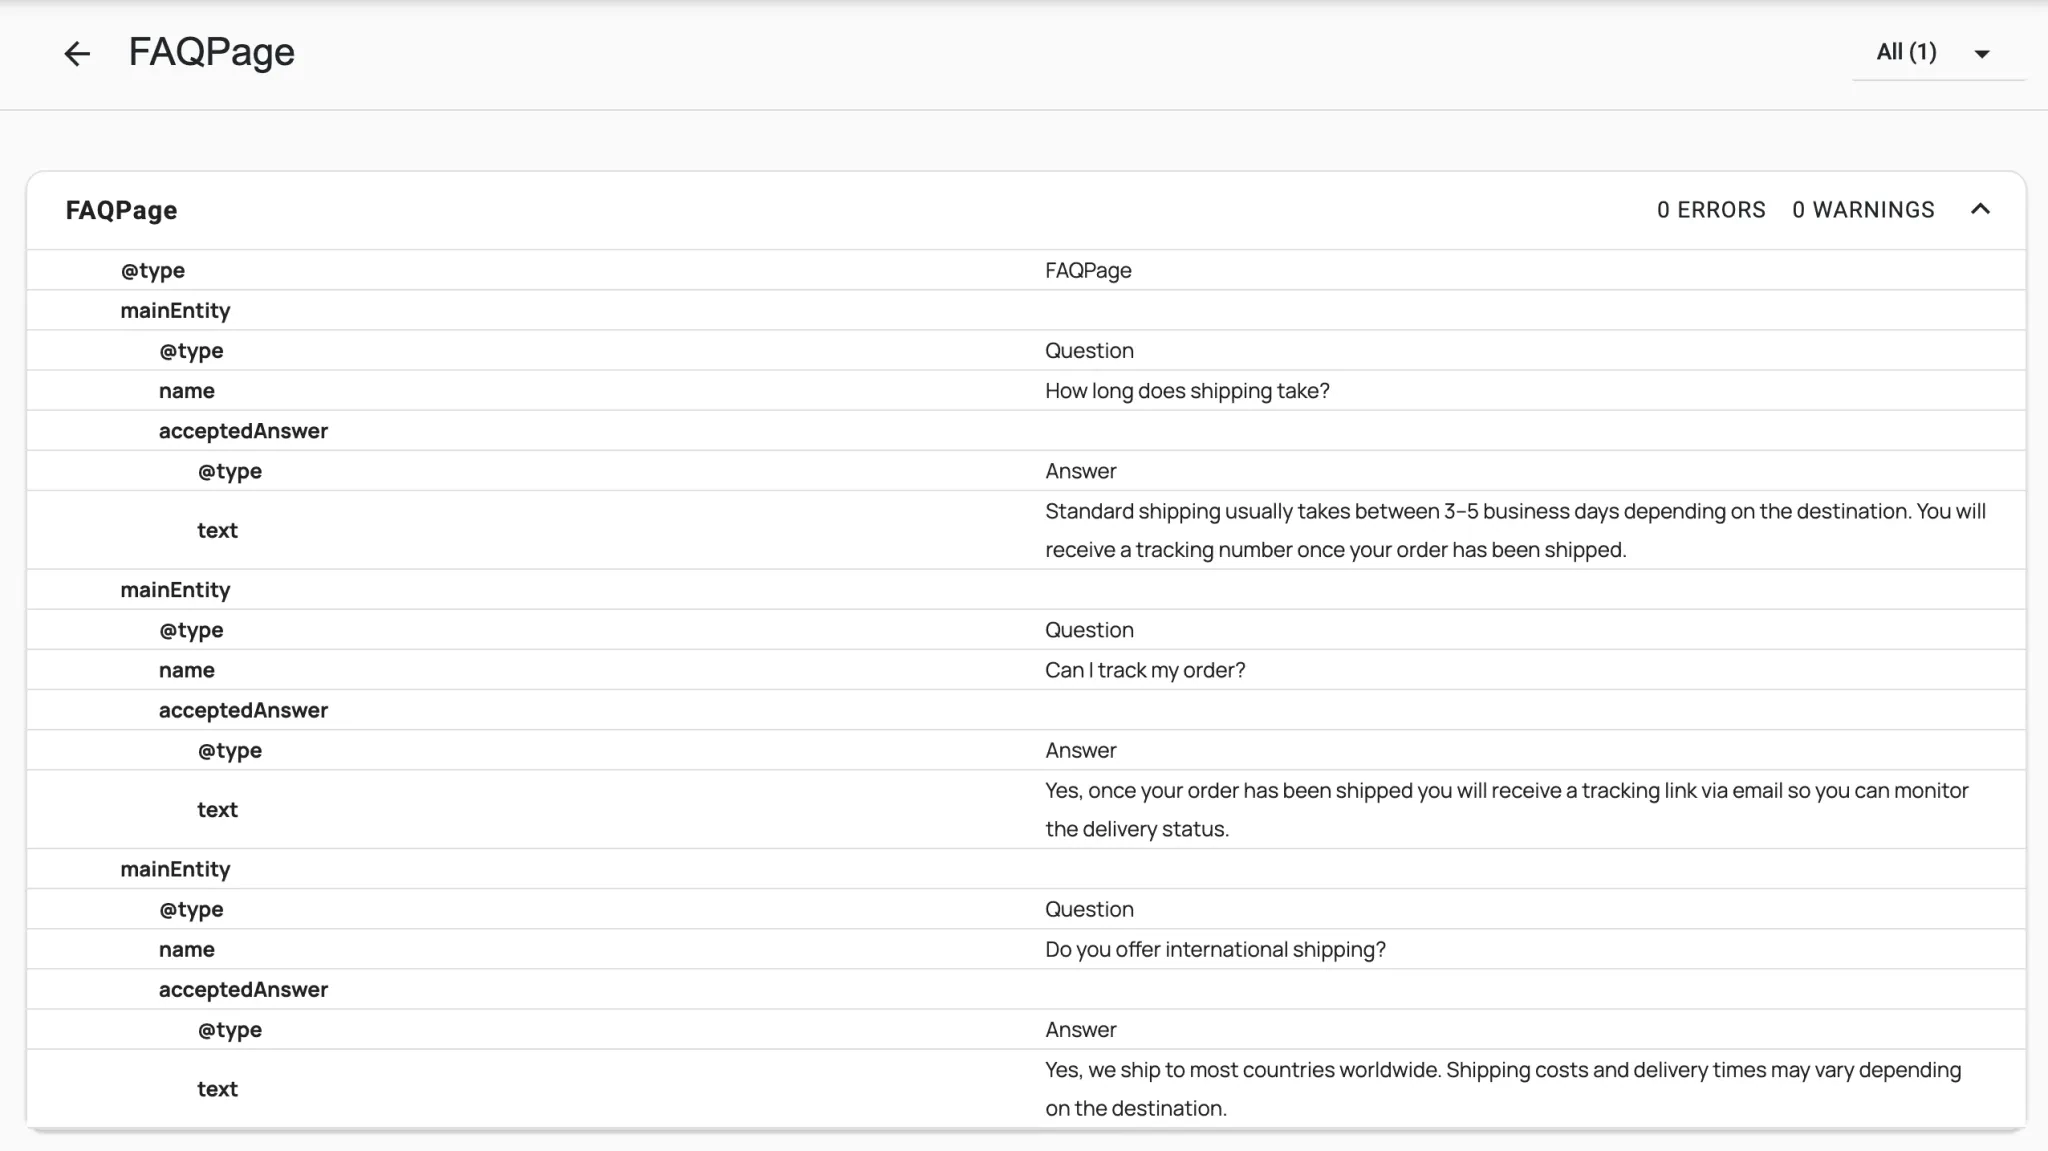Collapse the FAQPage card chevron
Screen dimensions: 2048x1151
pyautogui.click(x=1980, y=209)
